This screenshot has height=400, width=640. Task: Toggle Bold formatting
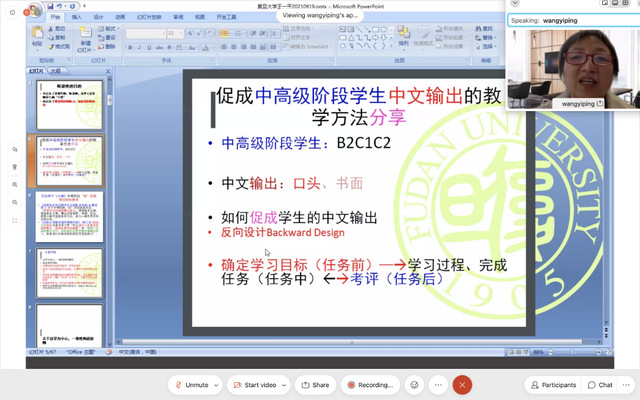click(x=130, y=48)
